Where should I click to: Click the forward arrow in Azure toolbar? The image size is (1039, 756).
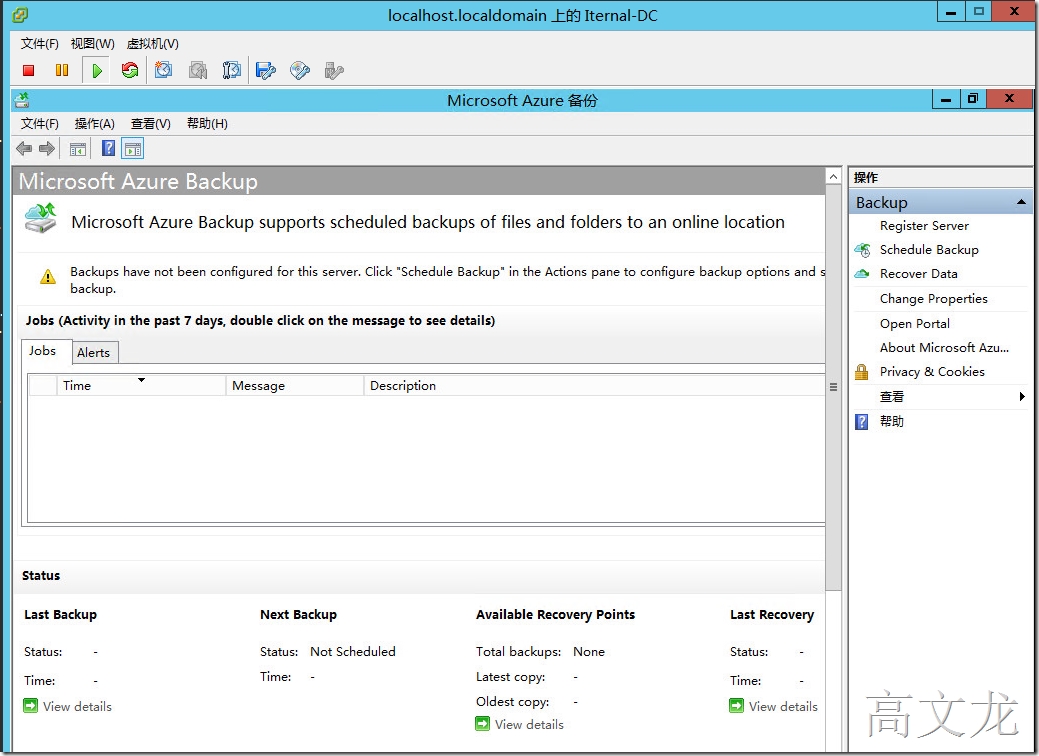pos(46,148)
